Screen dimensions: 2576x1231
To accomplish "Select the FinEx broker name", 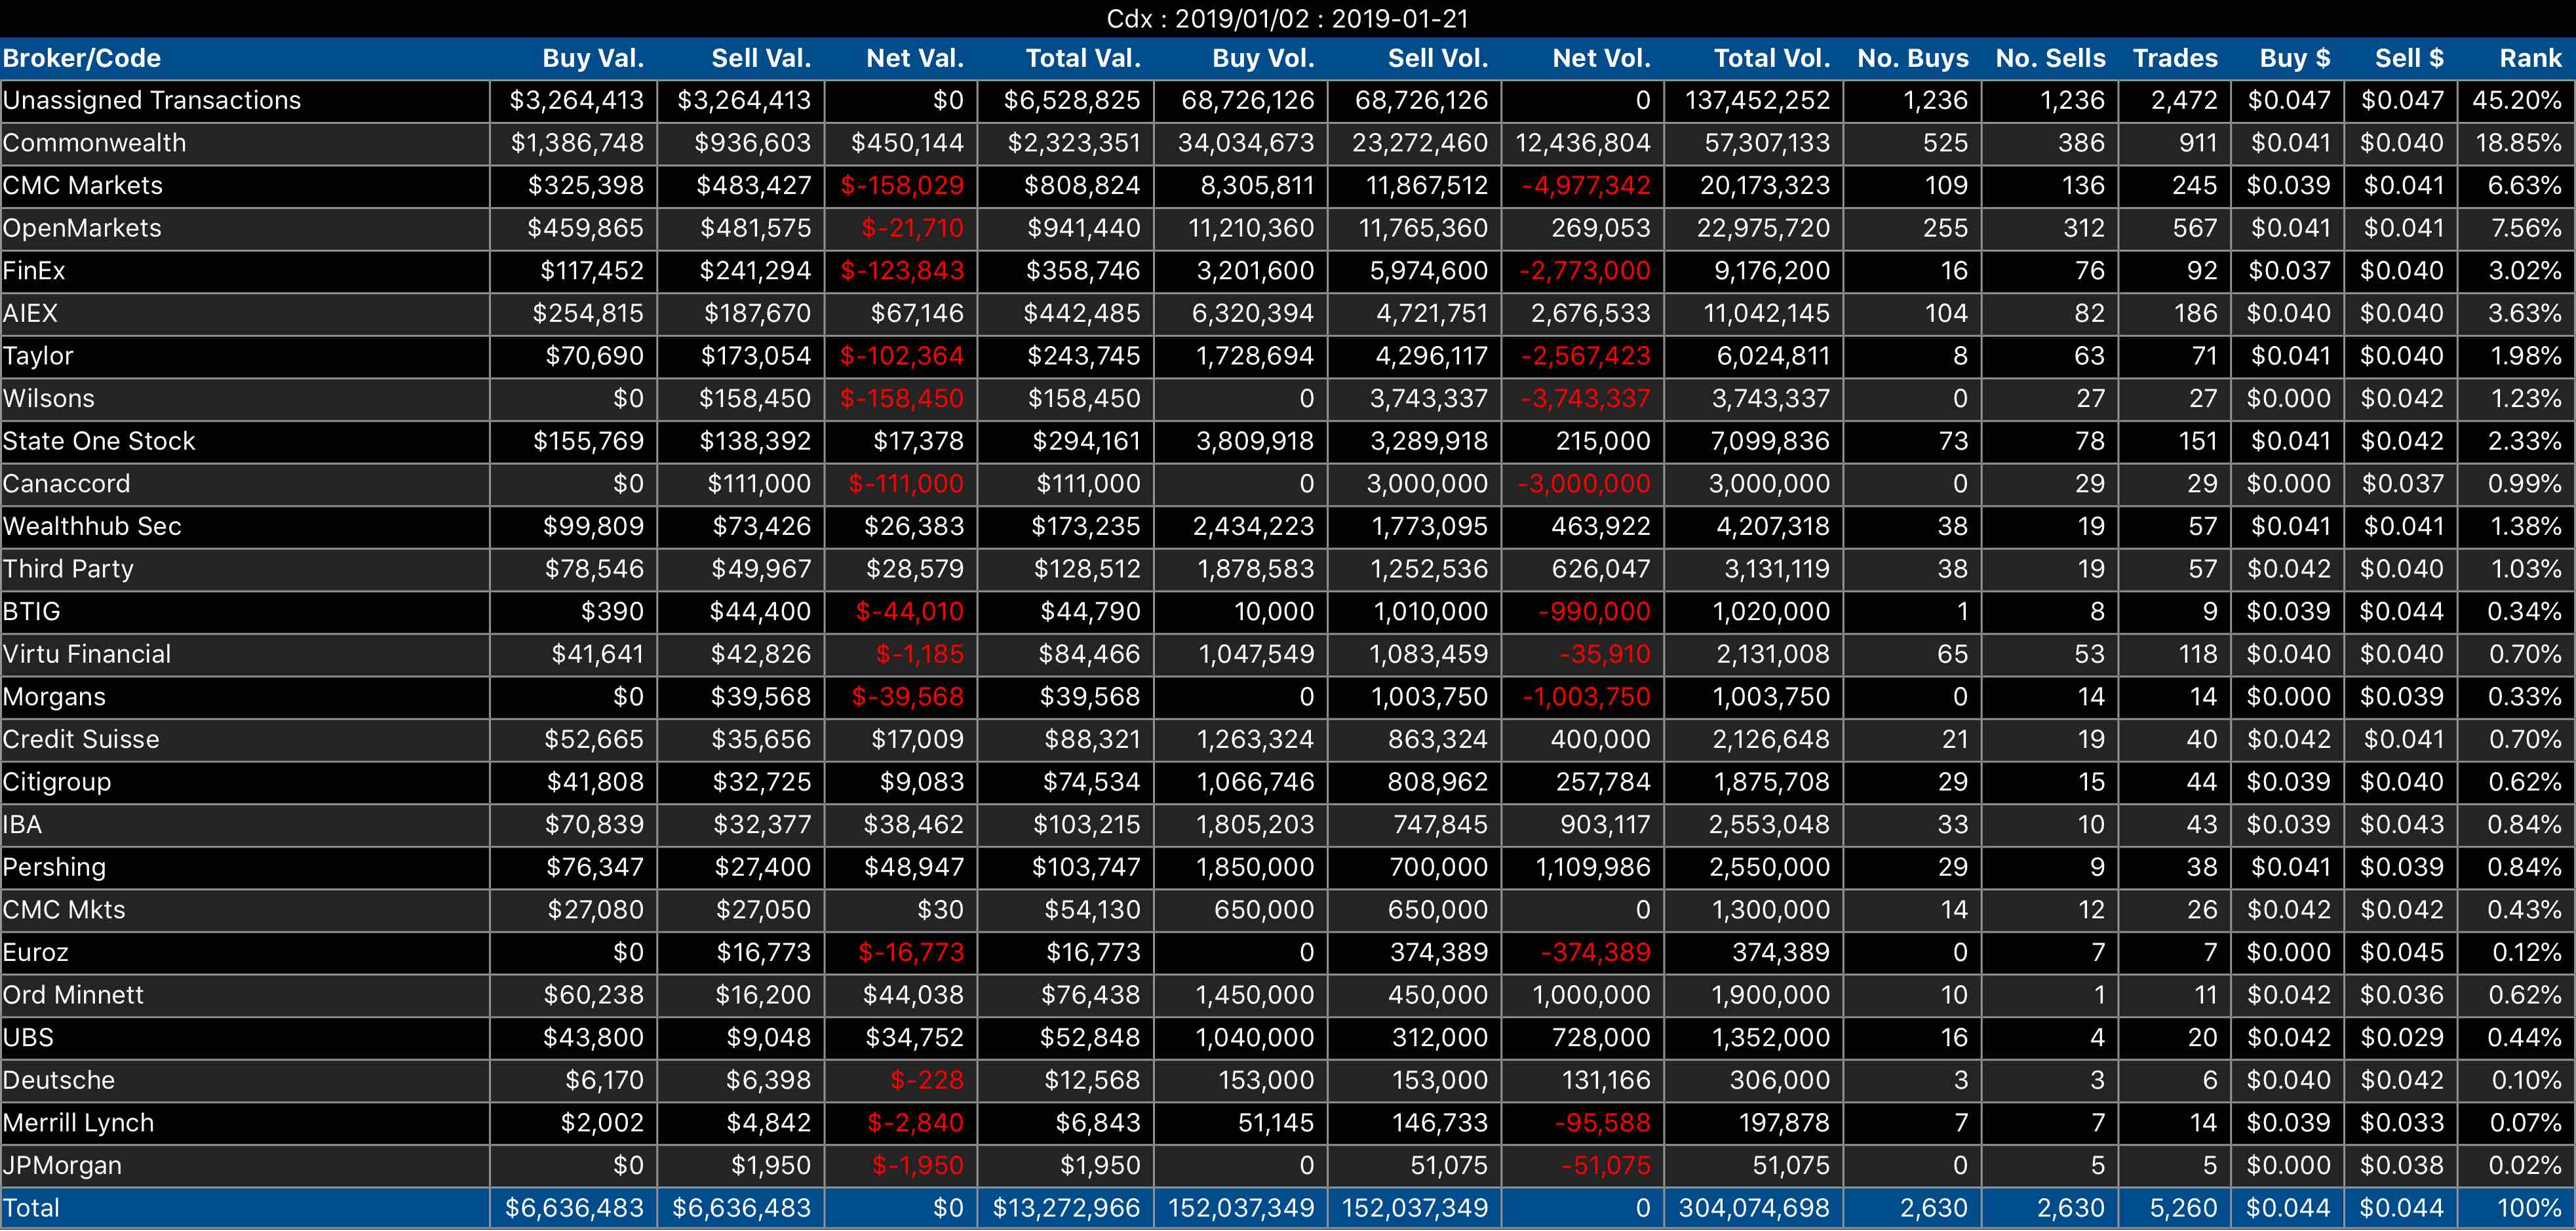I will click(x=34, y=270).
